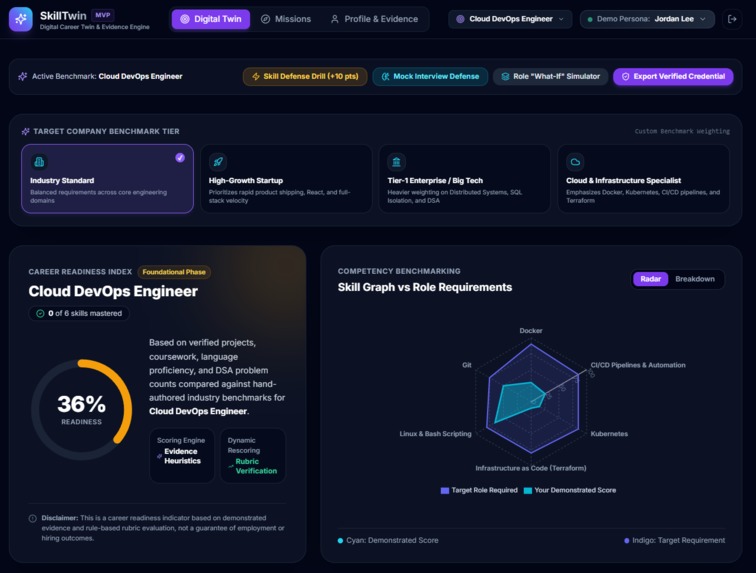Click Export Verified Credential button
The image size is (756, 573).
tap(673, 77)
